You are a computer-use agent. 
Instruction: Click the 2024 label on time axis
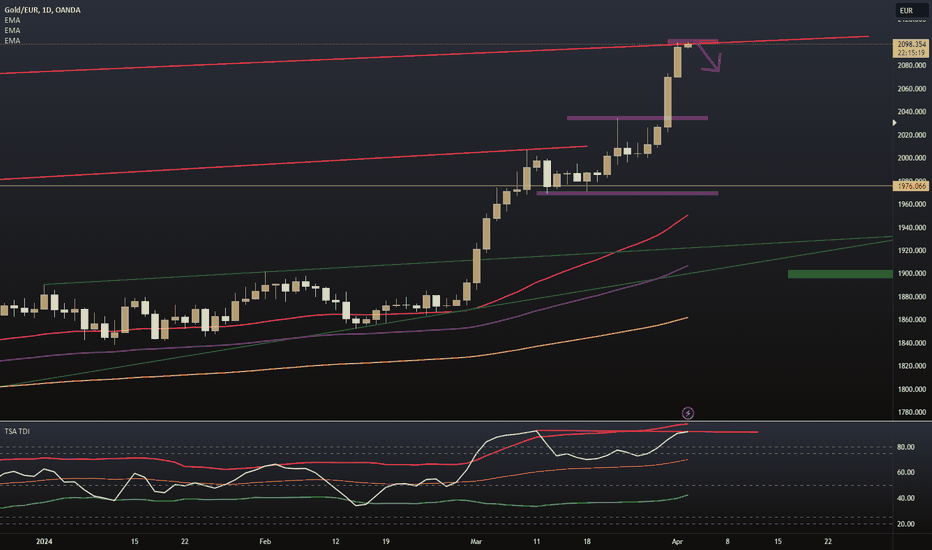(x=44, y=542)
